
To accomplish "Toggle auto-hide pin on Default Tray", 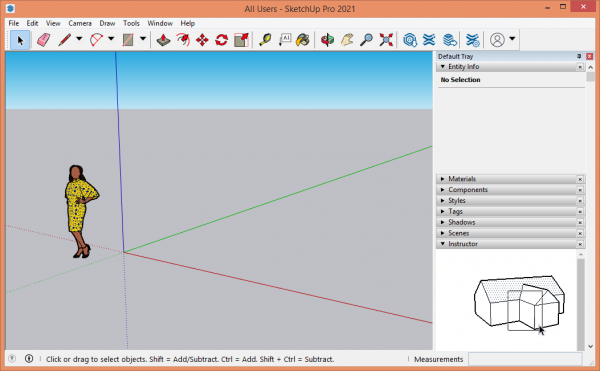I will coord(579,56).
